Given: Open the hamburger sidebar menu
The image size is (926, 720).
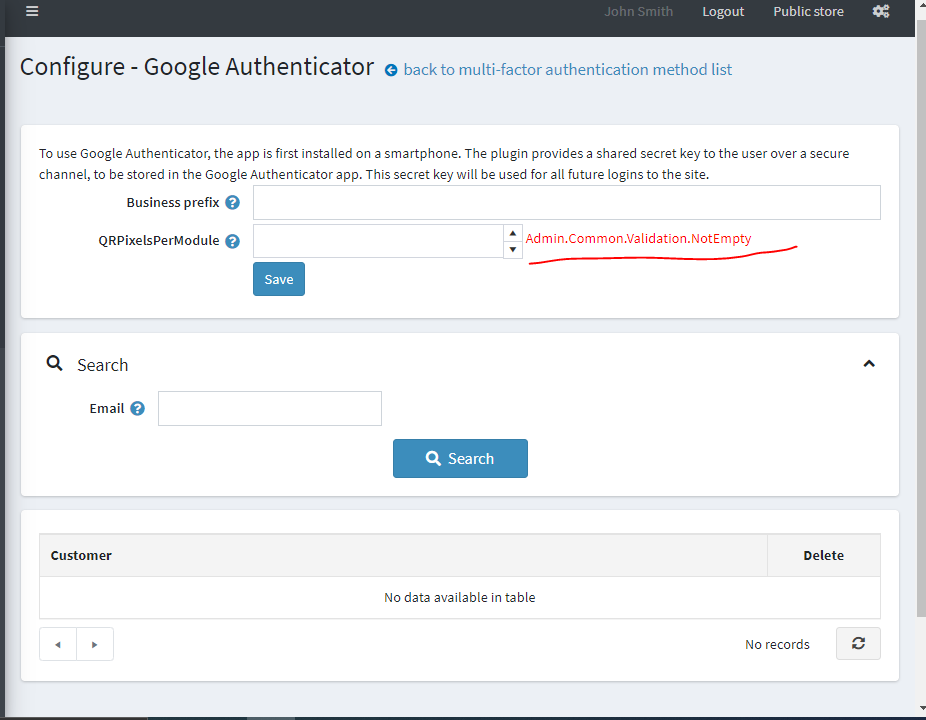Looking at the screenshot, I should coord(32,11).
